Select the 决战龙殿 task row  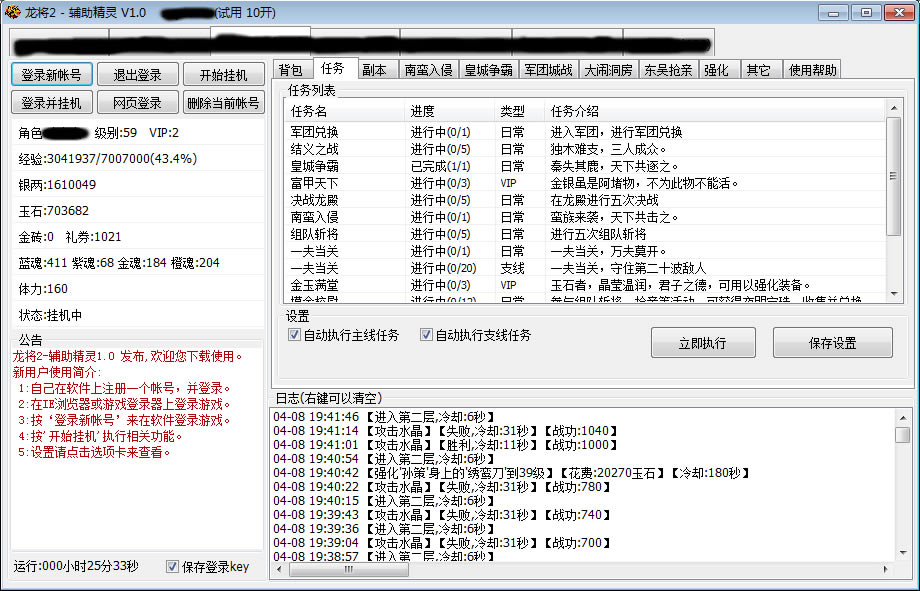[585, 200]
